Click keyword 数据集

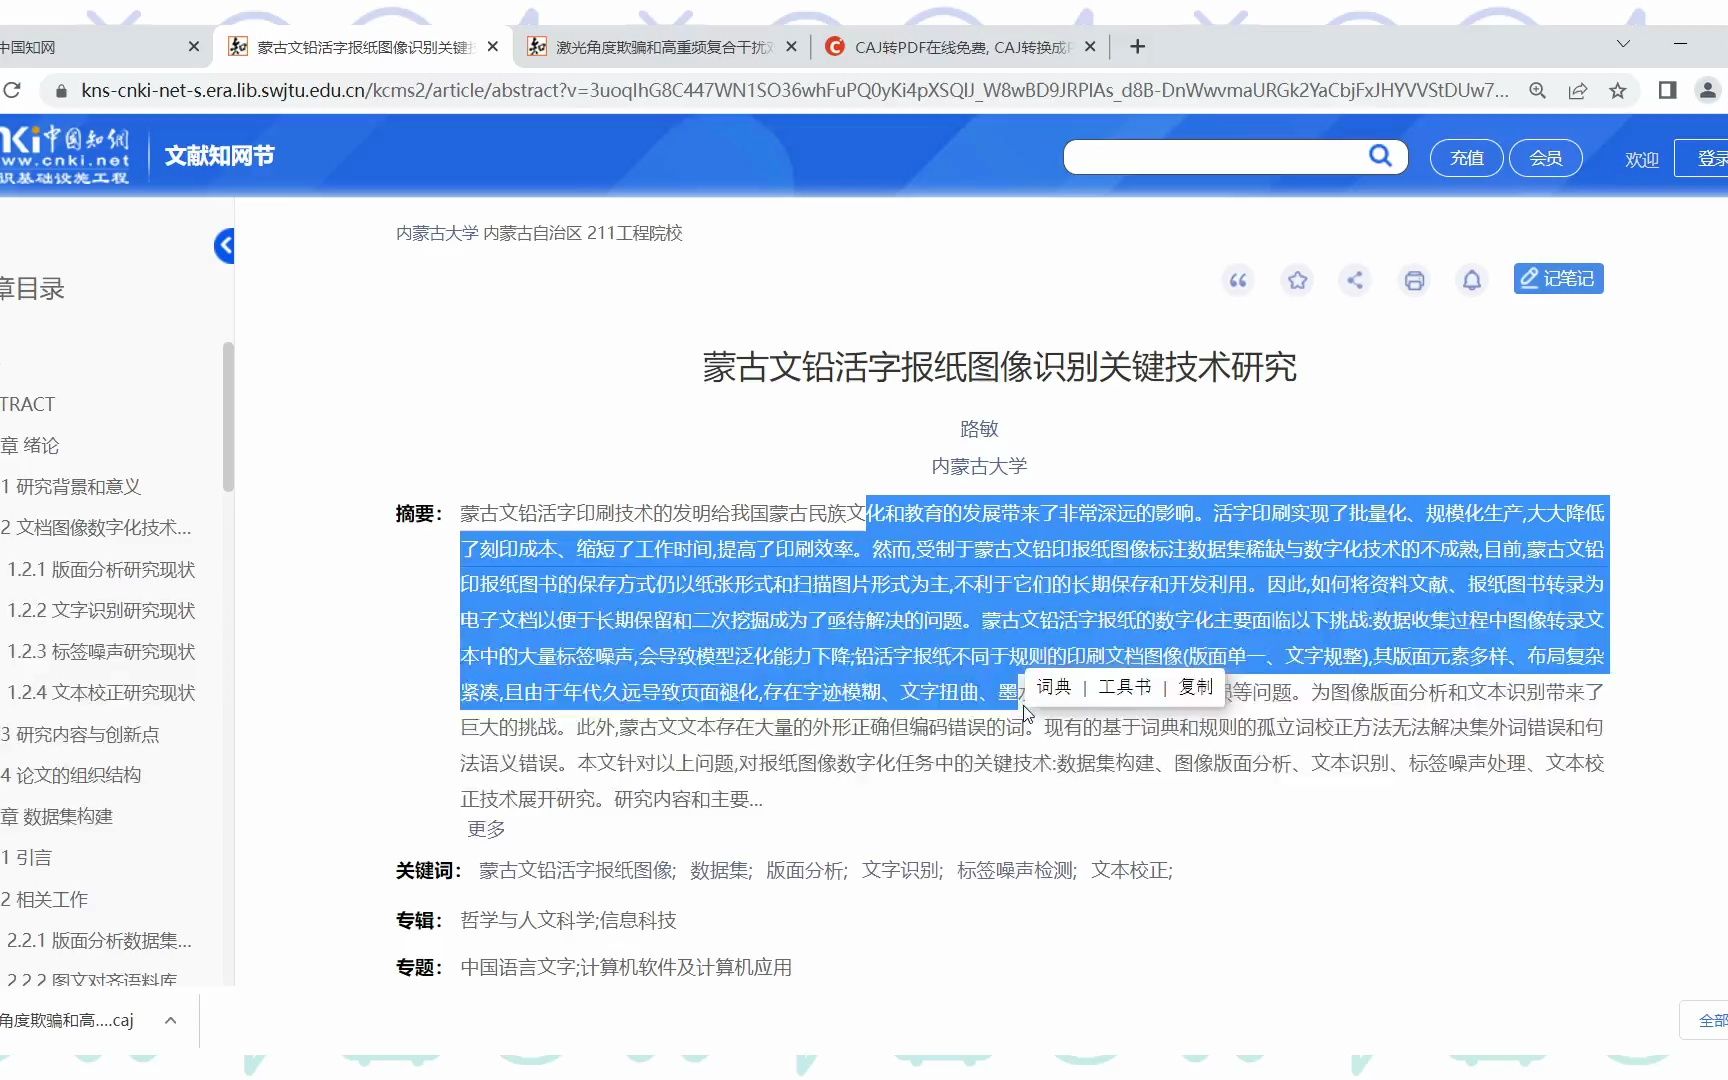(x=721, y=871)
